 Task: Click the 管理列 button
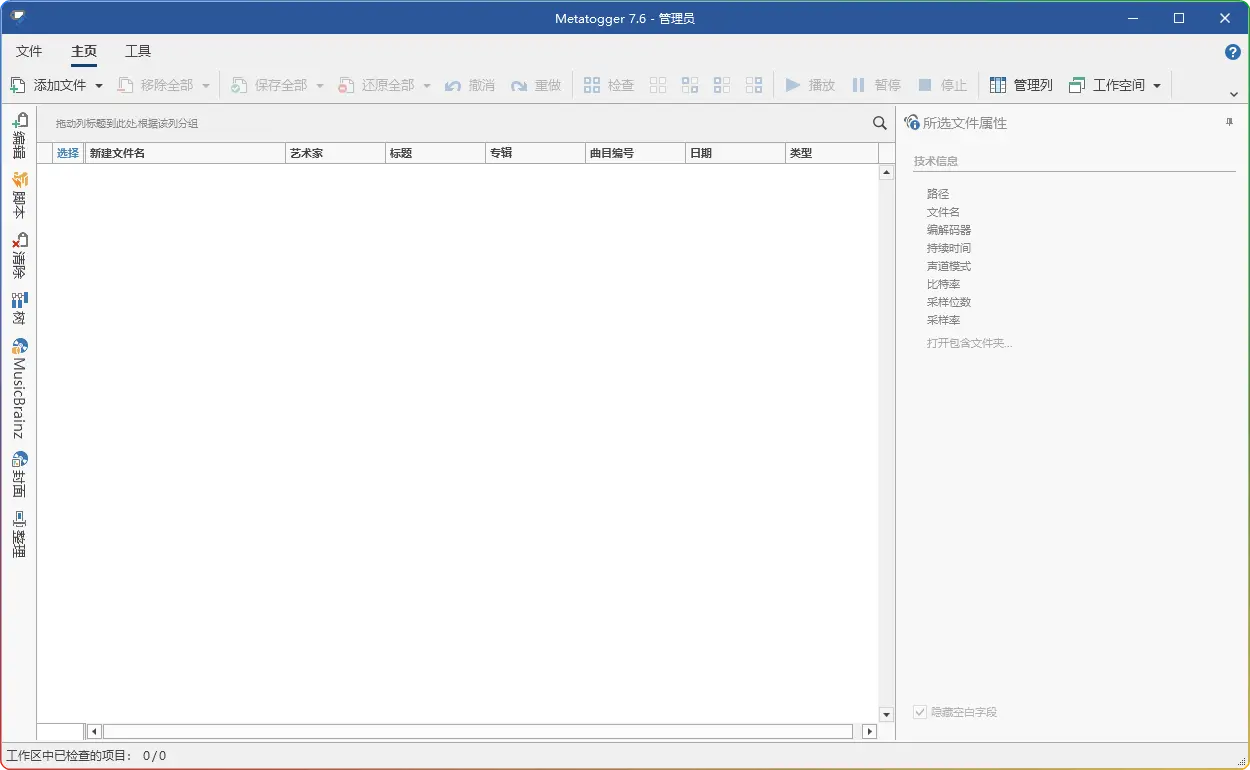pos(1021,86)
